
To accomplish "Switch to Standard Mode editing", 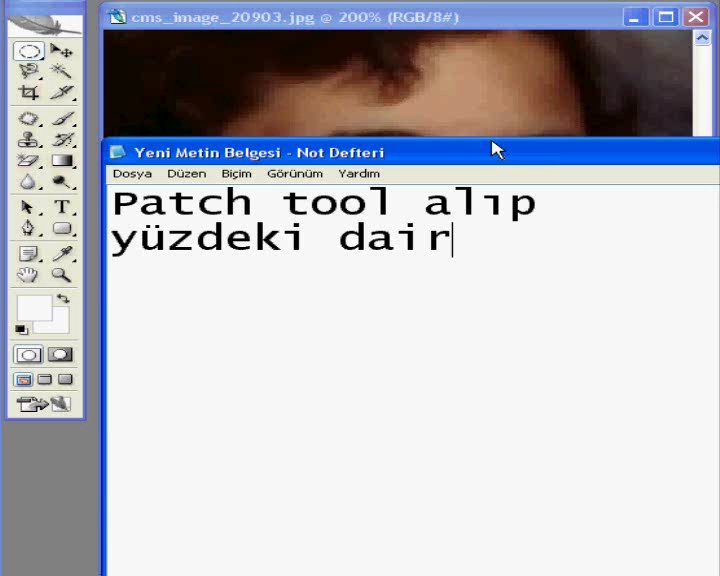I will [x=28, y=355].
